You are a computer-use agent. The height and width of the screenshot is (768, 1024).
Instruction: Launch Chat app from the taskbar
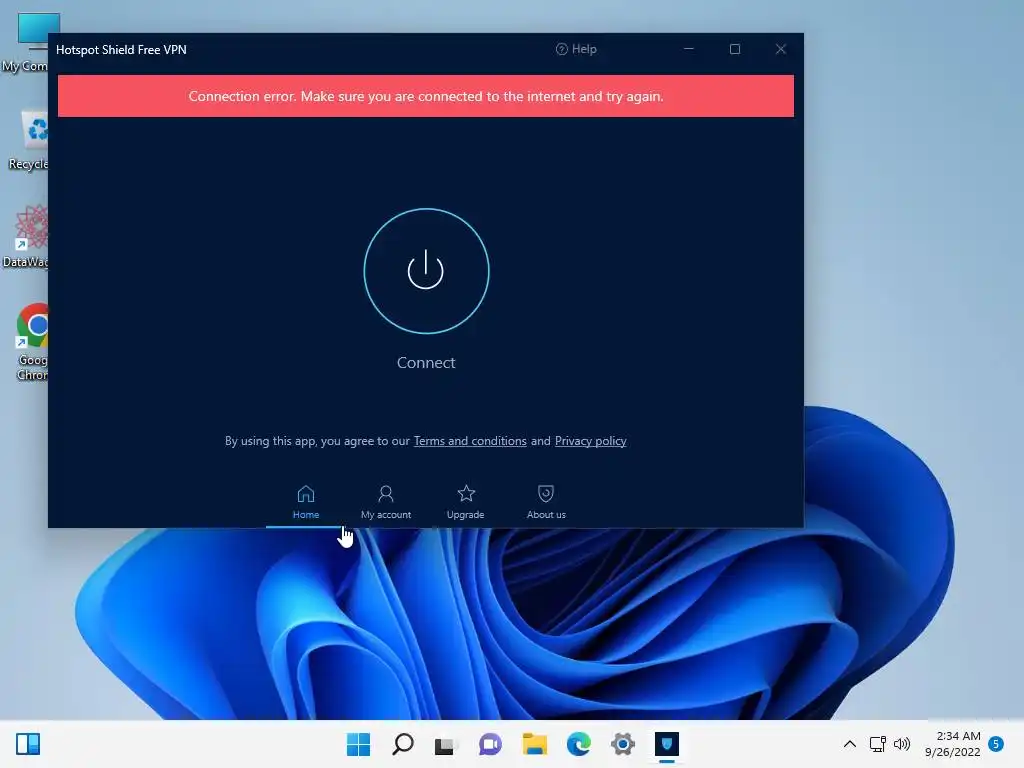[490, 744]
